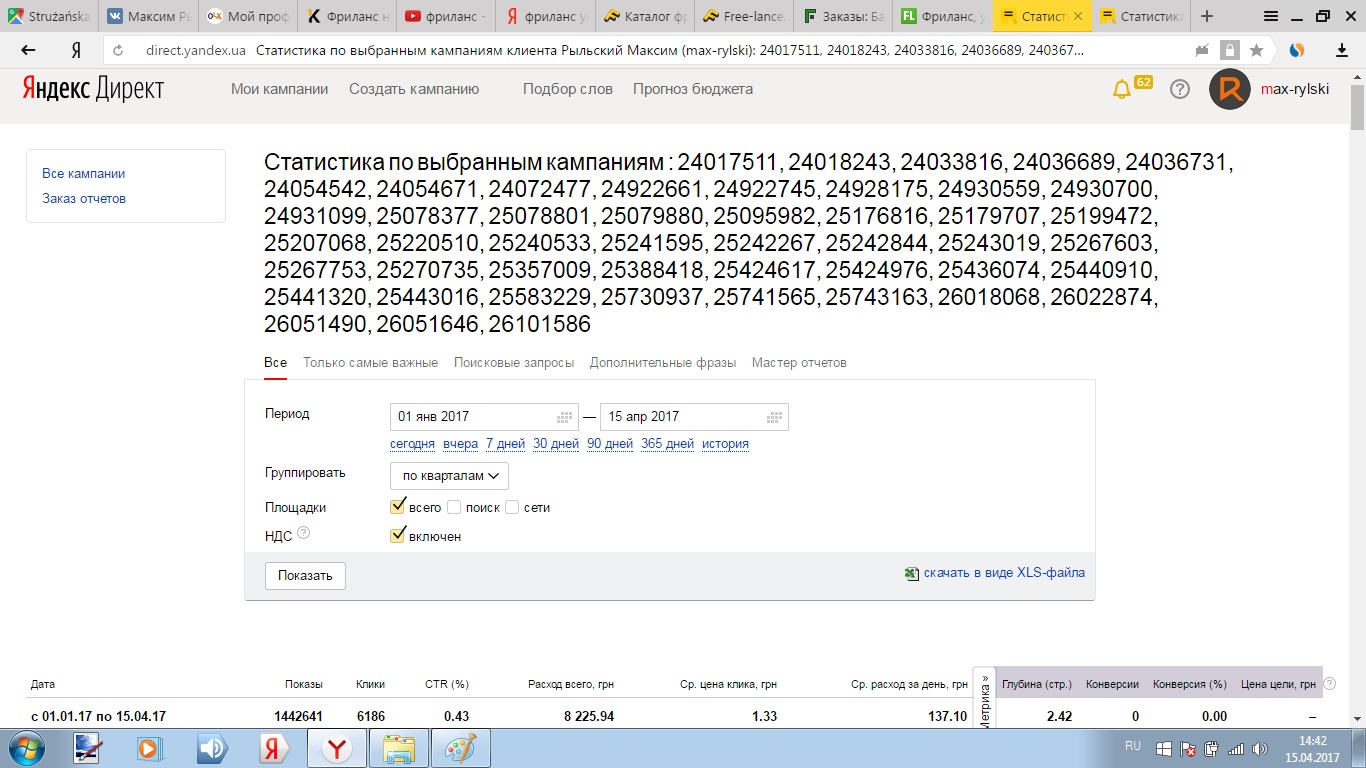Switch to the "Все" statistics tab

click(275, 363)
